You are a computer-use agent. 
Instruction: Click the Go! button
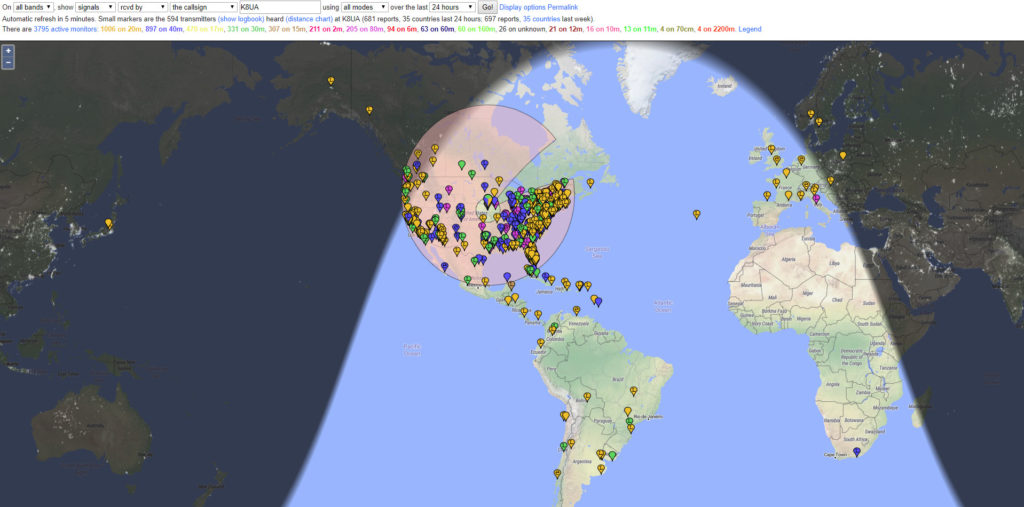tap(487, 7)
